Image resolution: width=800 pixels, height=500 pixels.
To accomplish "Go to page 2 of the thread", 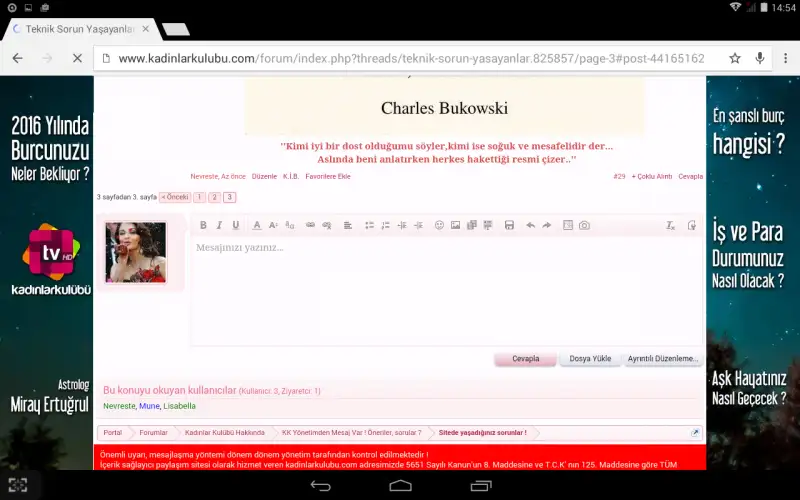I will click(215, 198).
